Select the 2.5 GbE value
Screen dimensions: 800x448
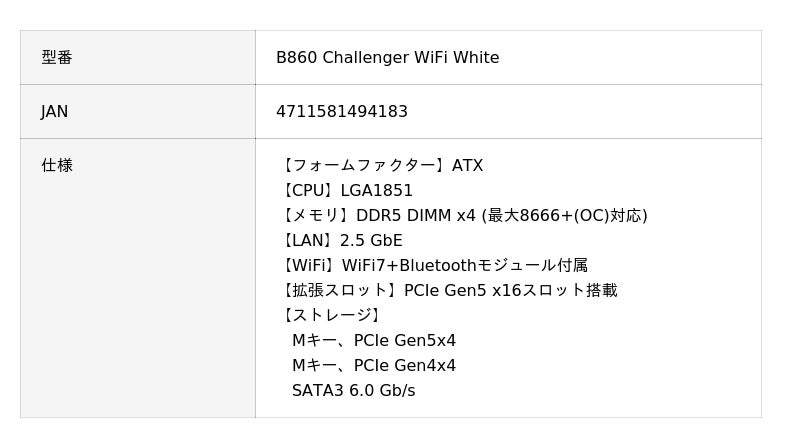371,241
